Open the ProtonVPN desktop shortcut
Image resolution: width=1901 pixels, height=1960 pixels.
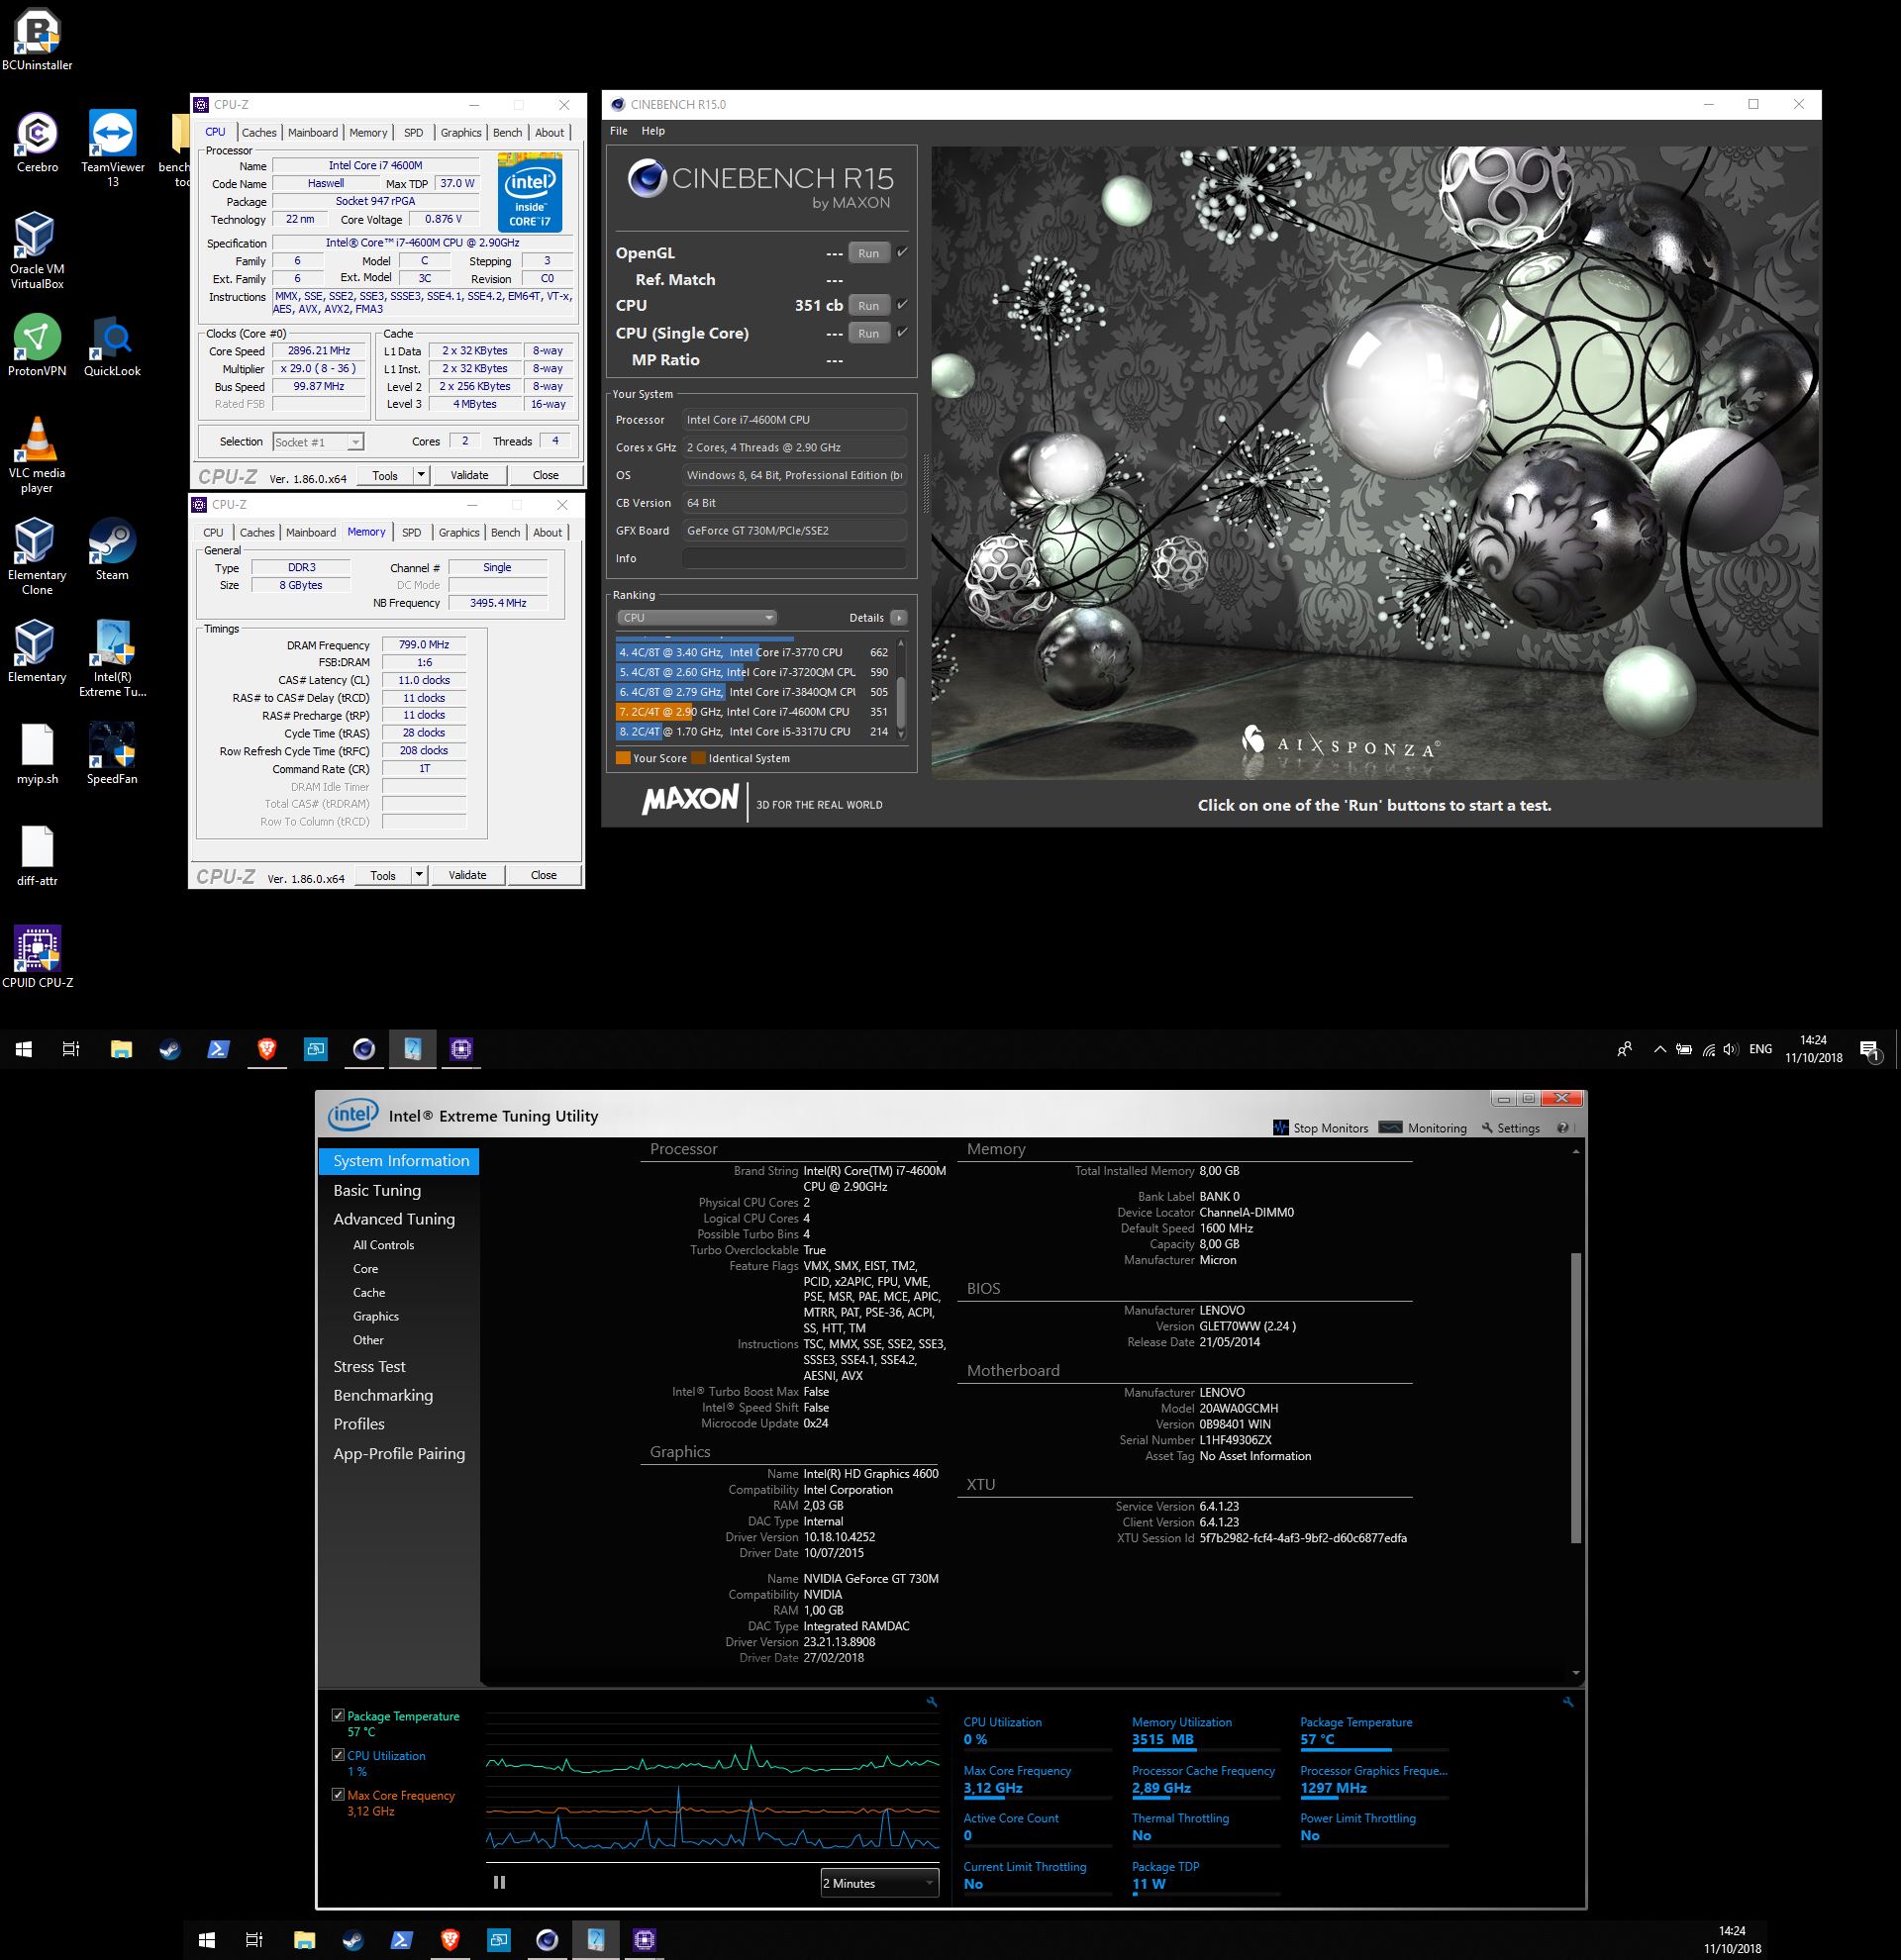point(37,346)
